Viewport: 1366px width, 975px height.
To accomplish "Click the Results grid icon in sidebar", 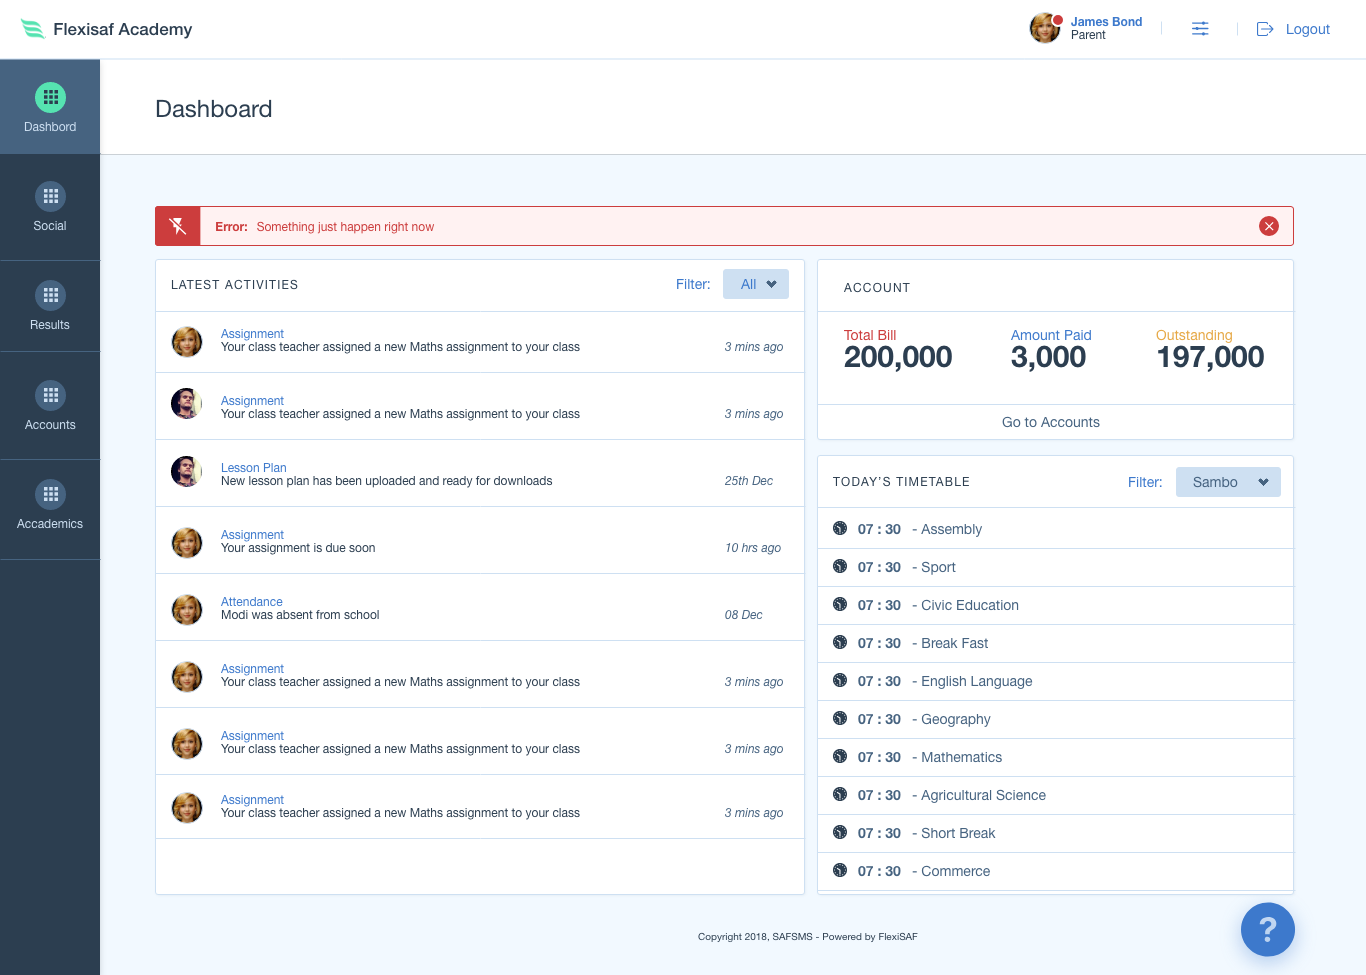I will click(x=50, y=295).
